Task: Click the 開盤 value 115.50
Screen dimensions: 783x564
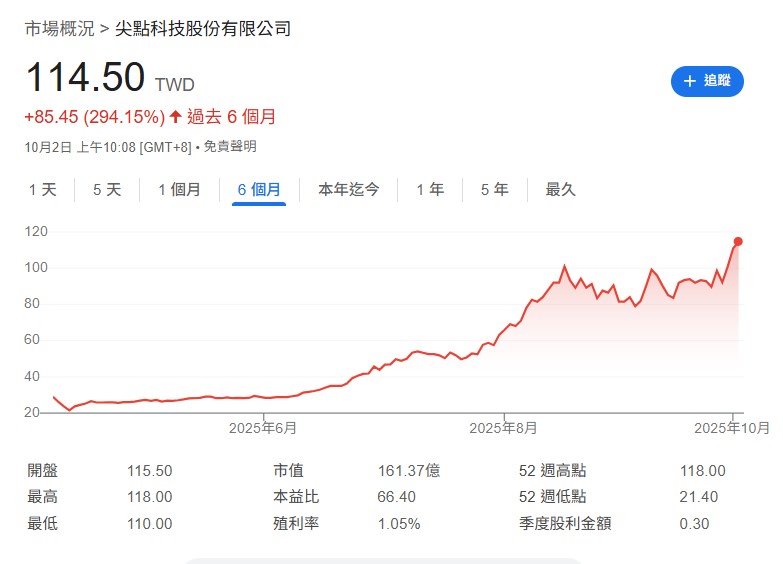Action: (149, 471)
